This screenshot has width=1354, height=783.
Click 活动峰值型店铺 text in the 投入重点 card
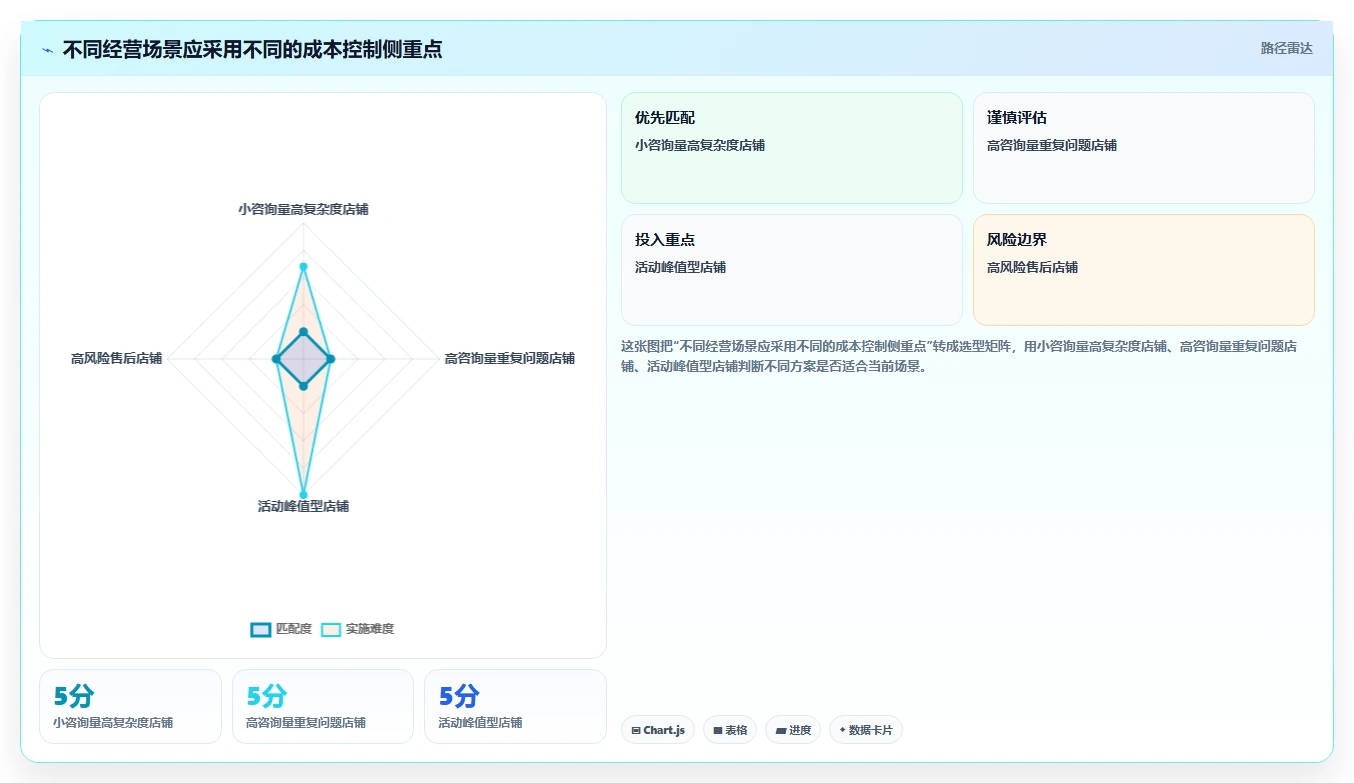(x=680, y=267)
